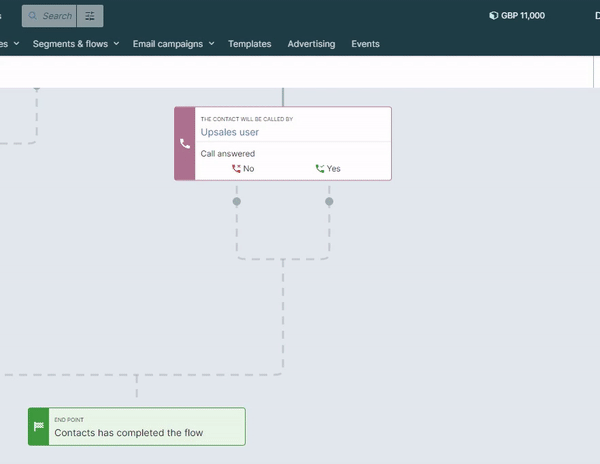Image resolution: width=600 pixels, height=464 pixels.
Task: Open the Templates menu item
Action: (249, 44)
